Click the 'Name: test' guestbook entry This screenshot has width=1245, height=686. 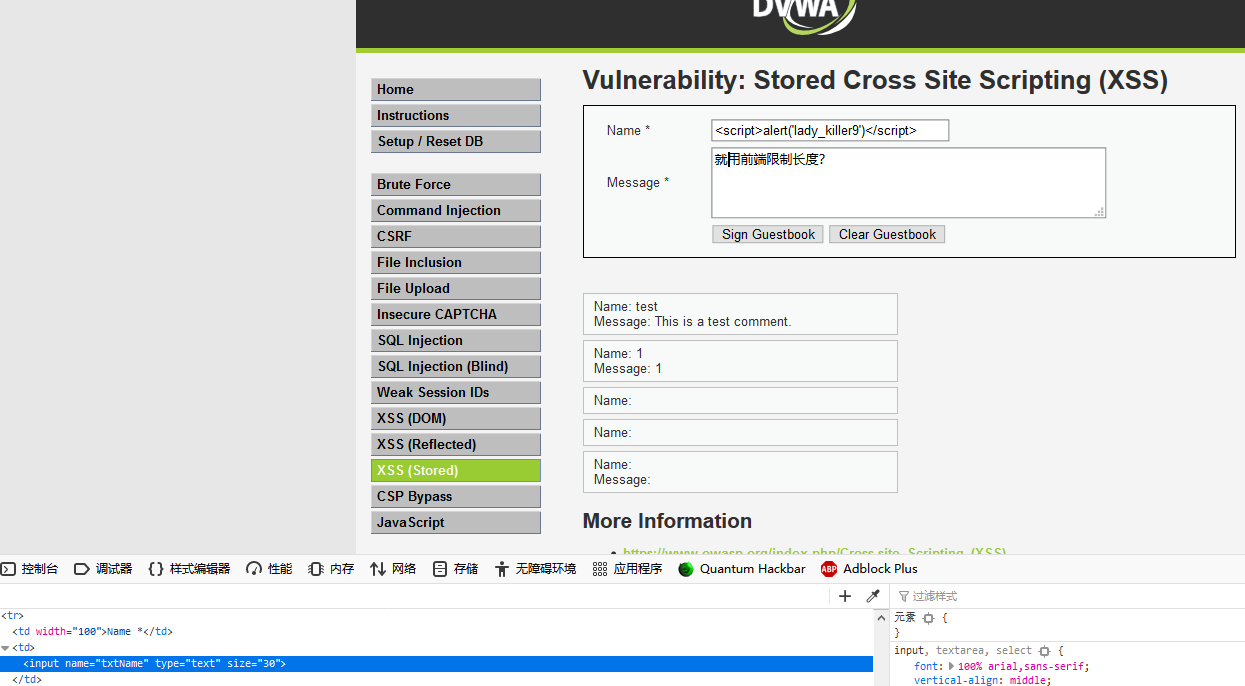coord(740,314)
